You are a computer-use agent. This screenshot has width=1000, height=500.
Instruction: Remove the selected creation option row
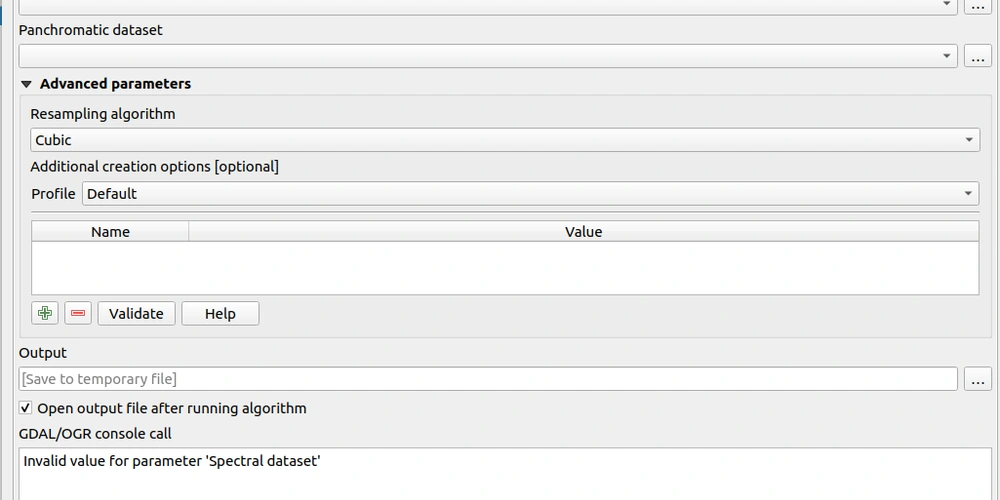pos(78,314)
